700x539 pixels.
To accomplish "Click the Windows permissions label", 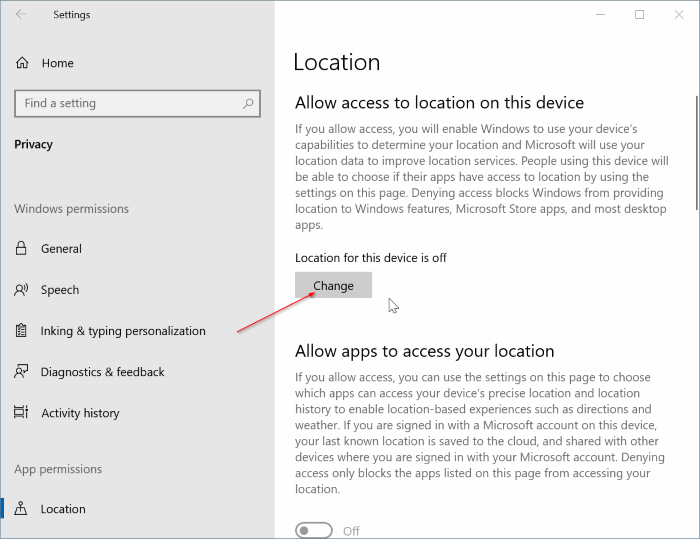I will point(71,209).
